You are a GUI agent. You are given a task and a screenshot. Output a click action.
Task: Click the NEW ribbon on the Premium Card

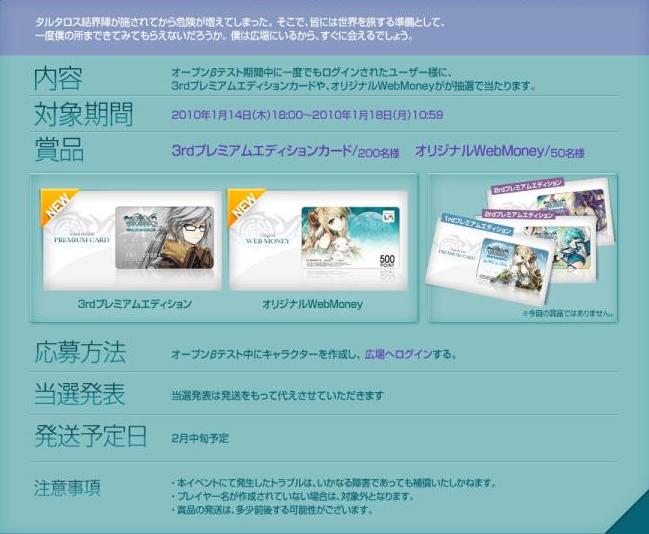(58, 206)
